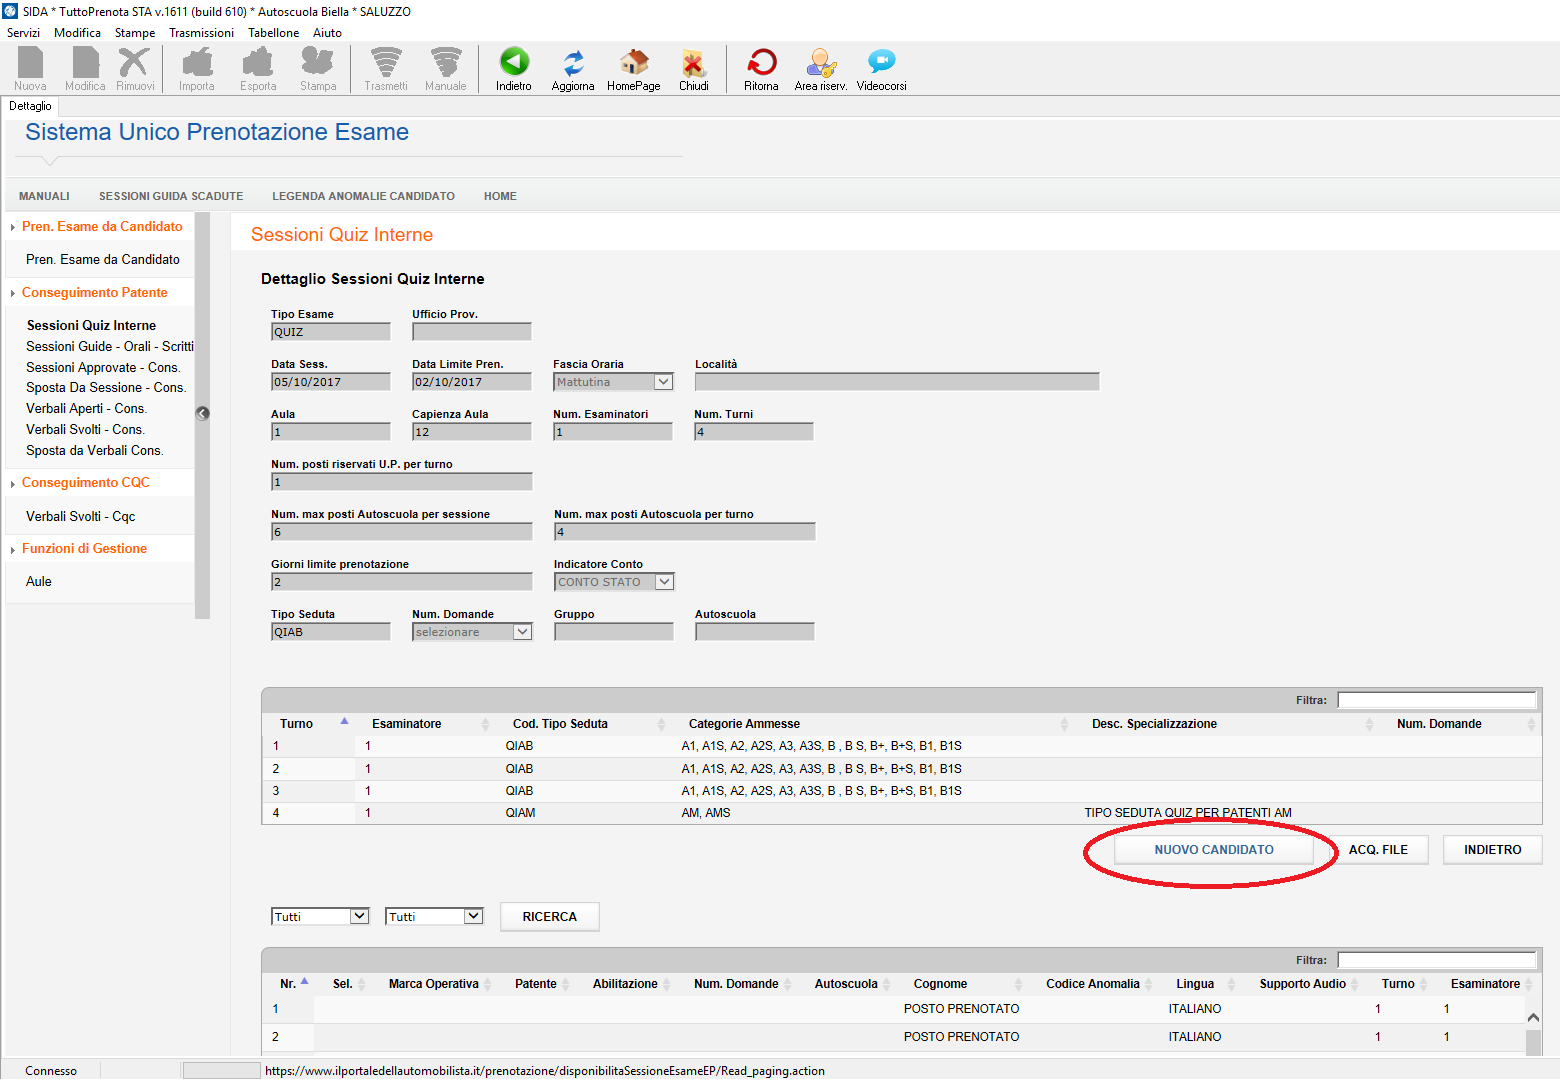Open the Indicatore Conto dropdown
Image resolution: width=1560 pixels, height=1080 pixels.
pyautogui.click(x=664, y=582)
